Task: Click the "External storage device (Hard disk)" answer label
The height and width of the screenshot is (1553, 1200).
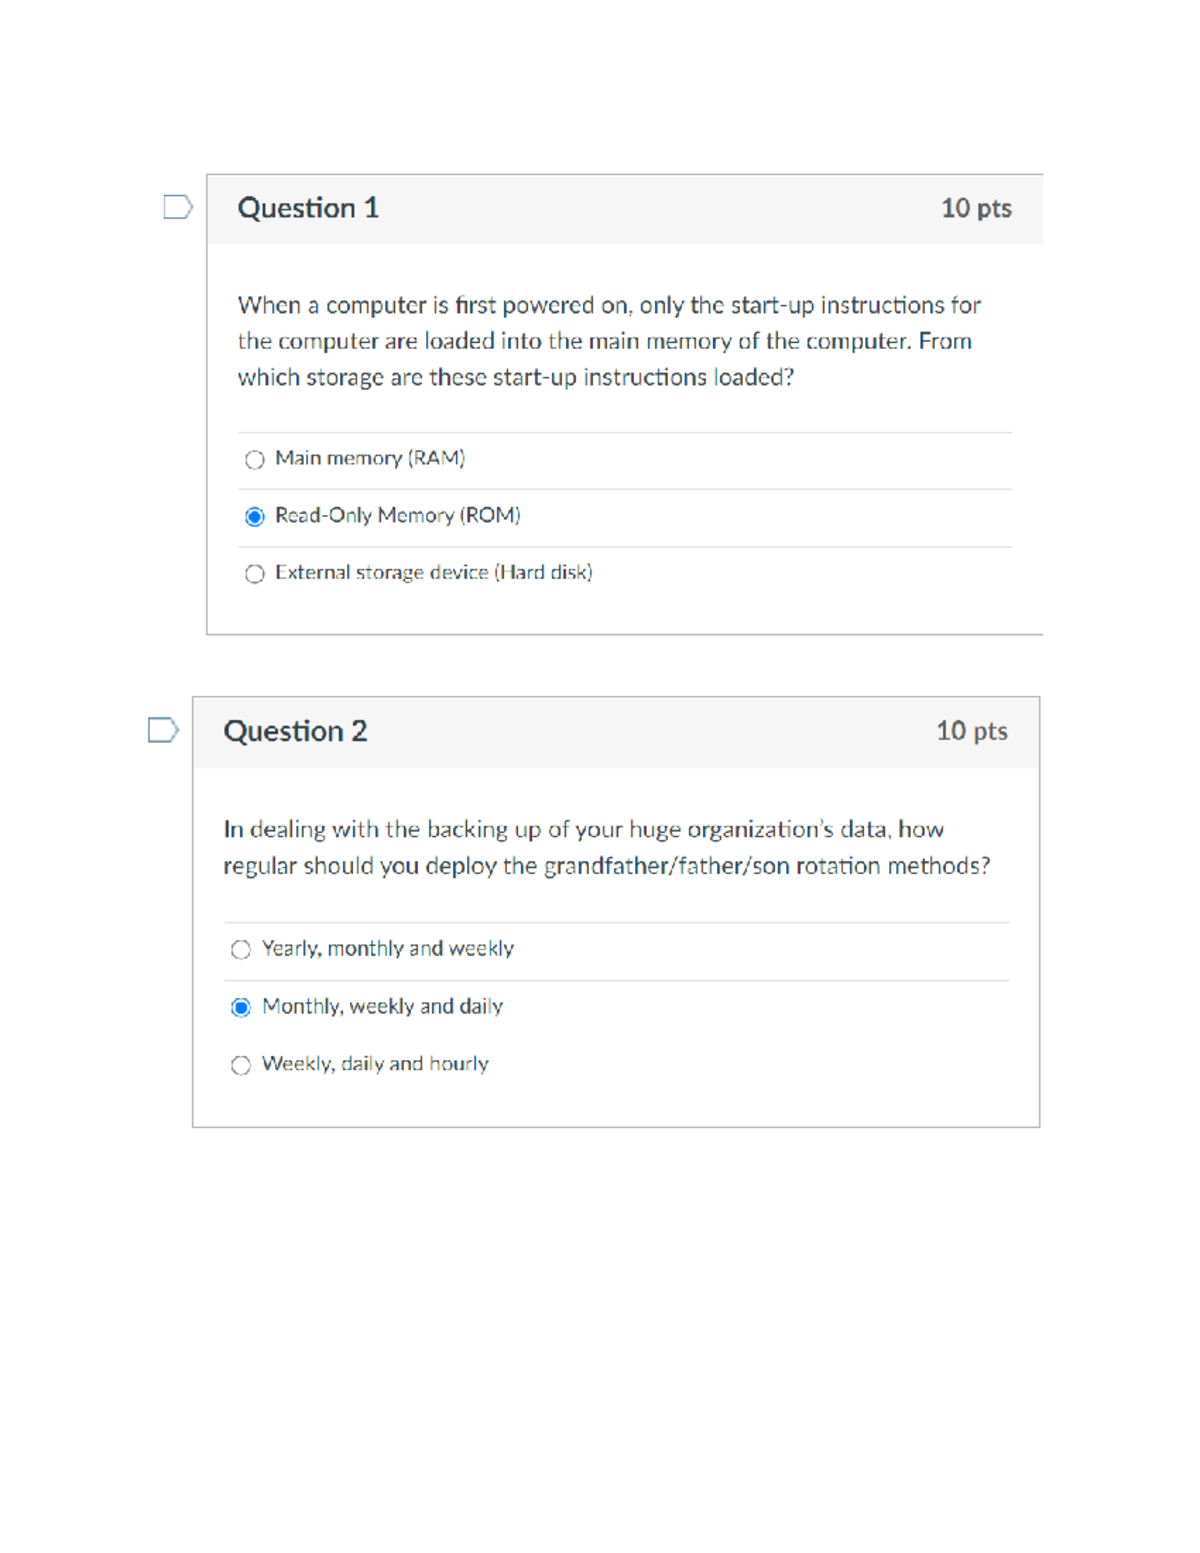Action: coord(434,572)
